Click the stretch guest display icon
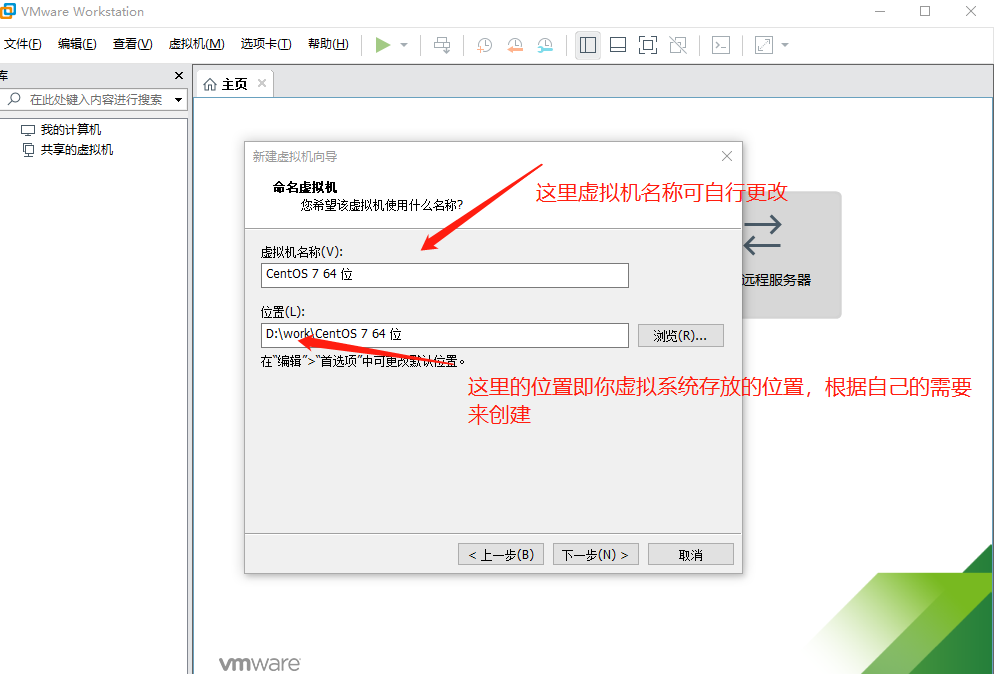 click(x=764, y=45)
